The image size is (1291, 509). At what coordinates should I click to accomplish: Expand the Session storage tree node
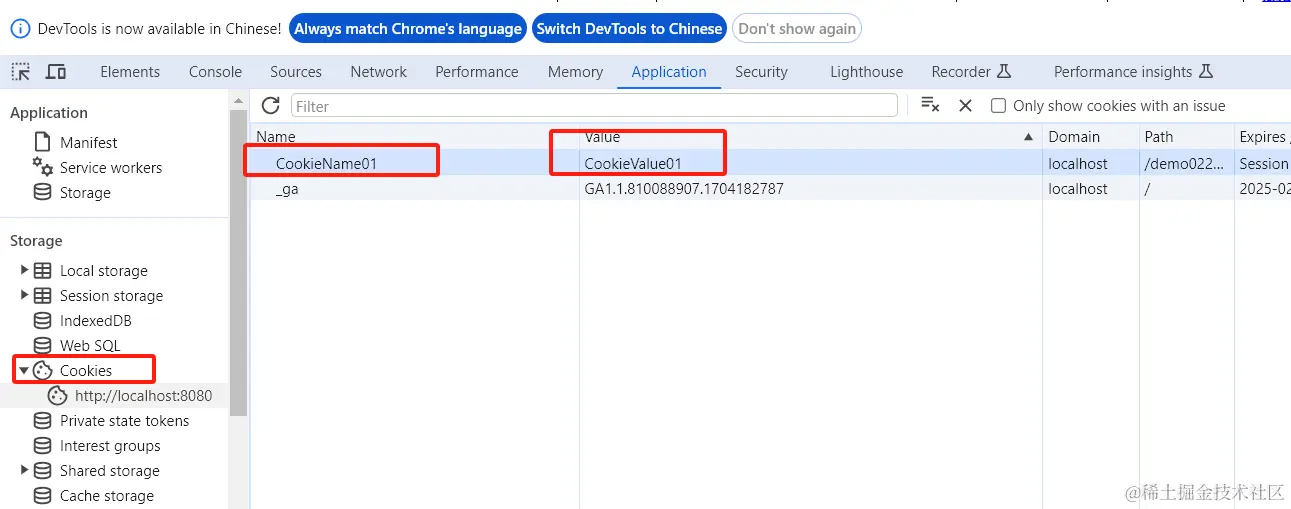(25, 295)
